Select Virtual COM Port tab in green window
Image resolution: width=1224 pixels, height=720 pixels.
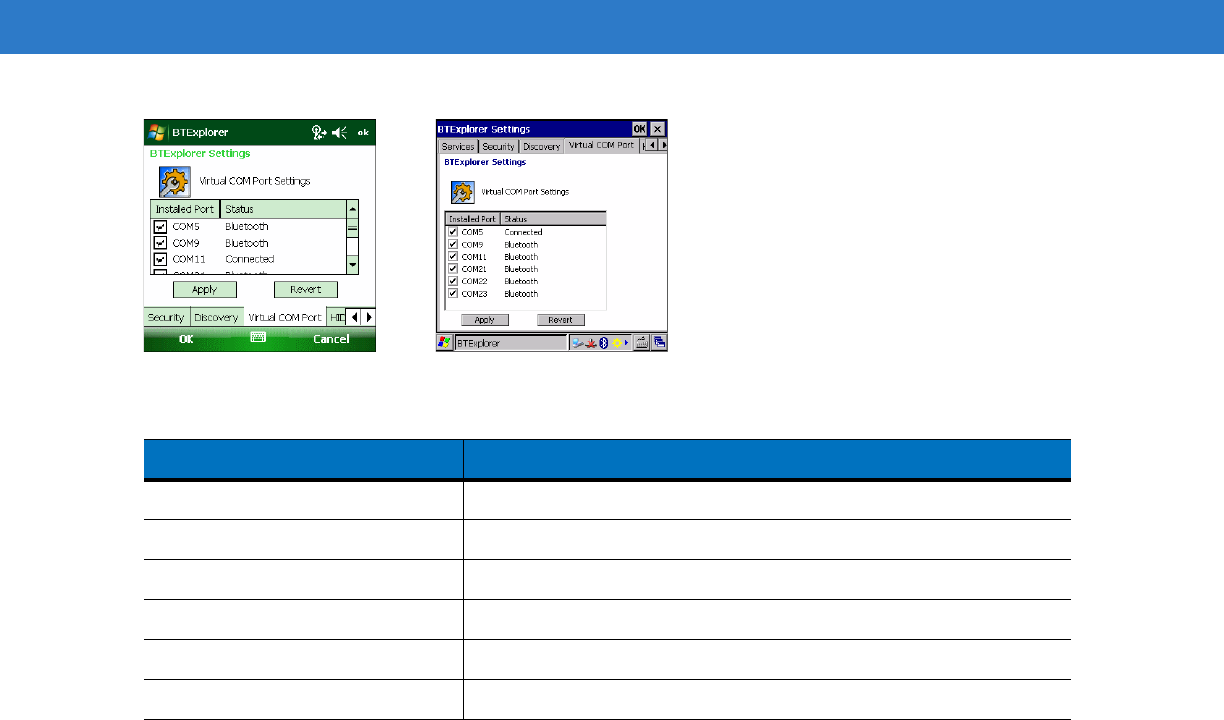pyautogui.click(x=285, y=317)
